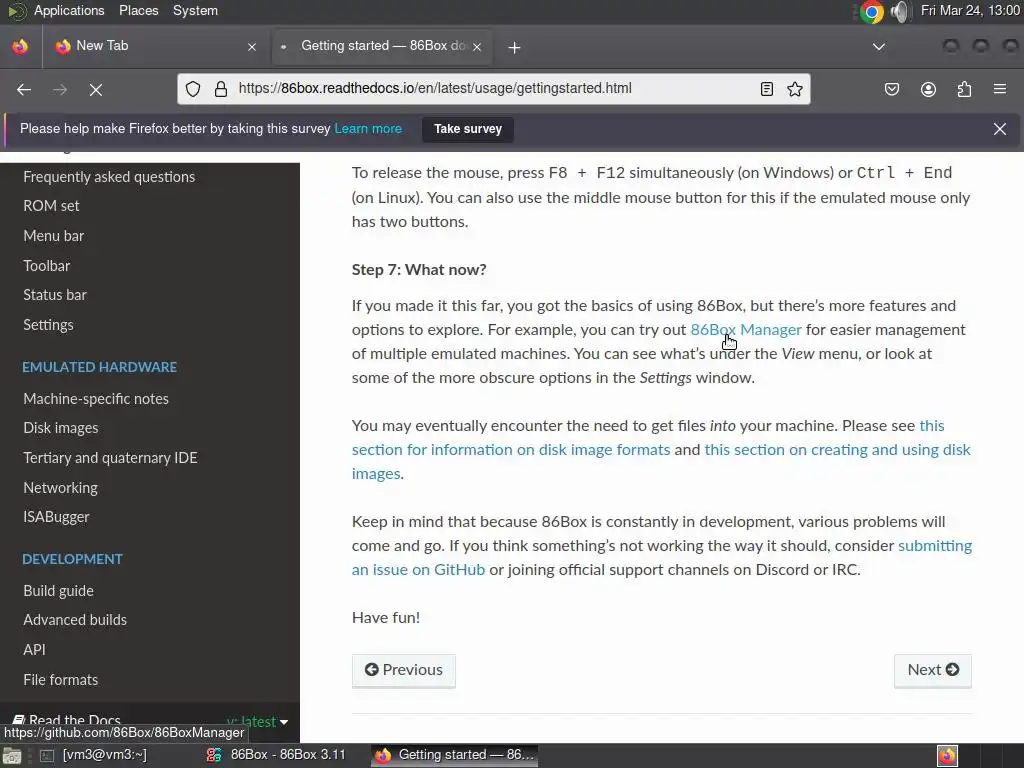The height and width of the screenshot is (768, 1024).
Task: Toggle reader view icon in address bar
Action: tap(767, 89)
